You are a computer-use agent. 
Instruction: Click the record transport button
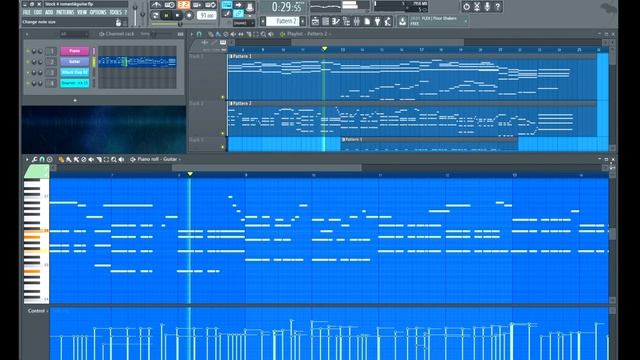click(189, 16)
